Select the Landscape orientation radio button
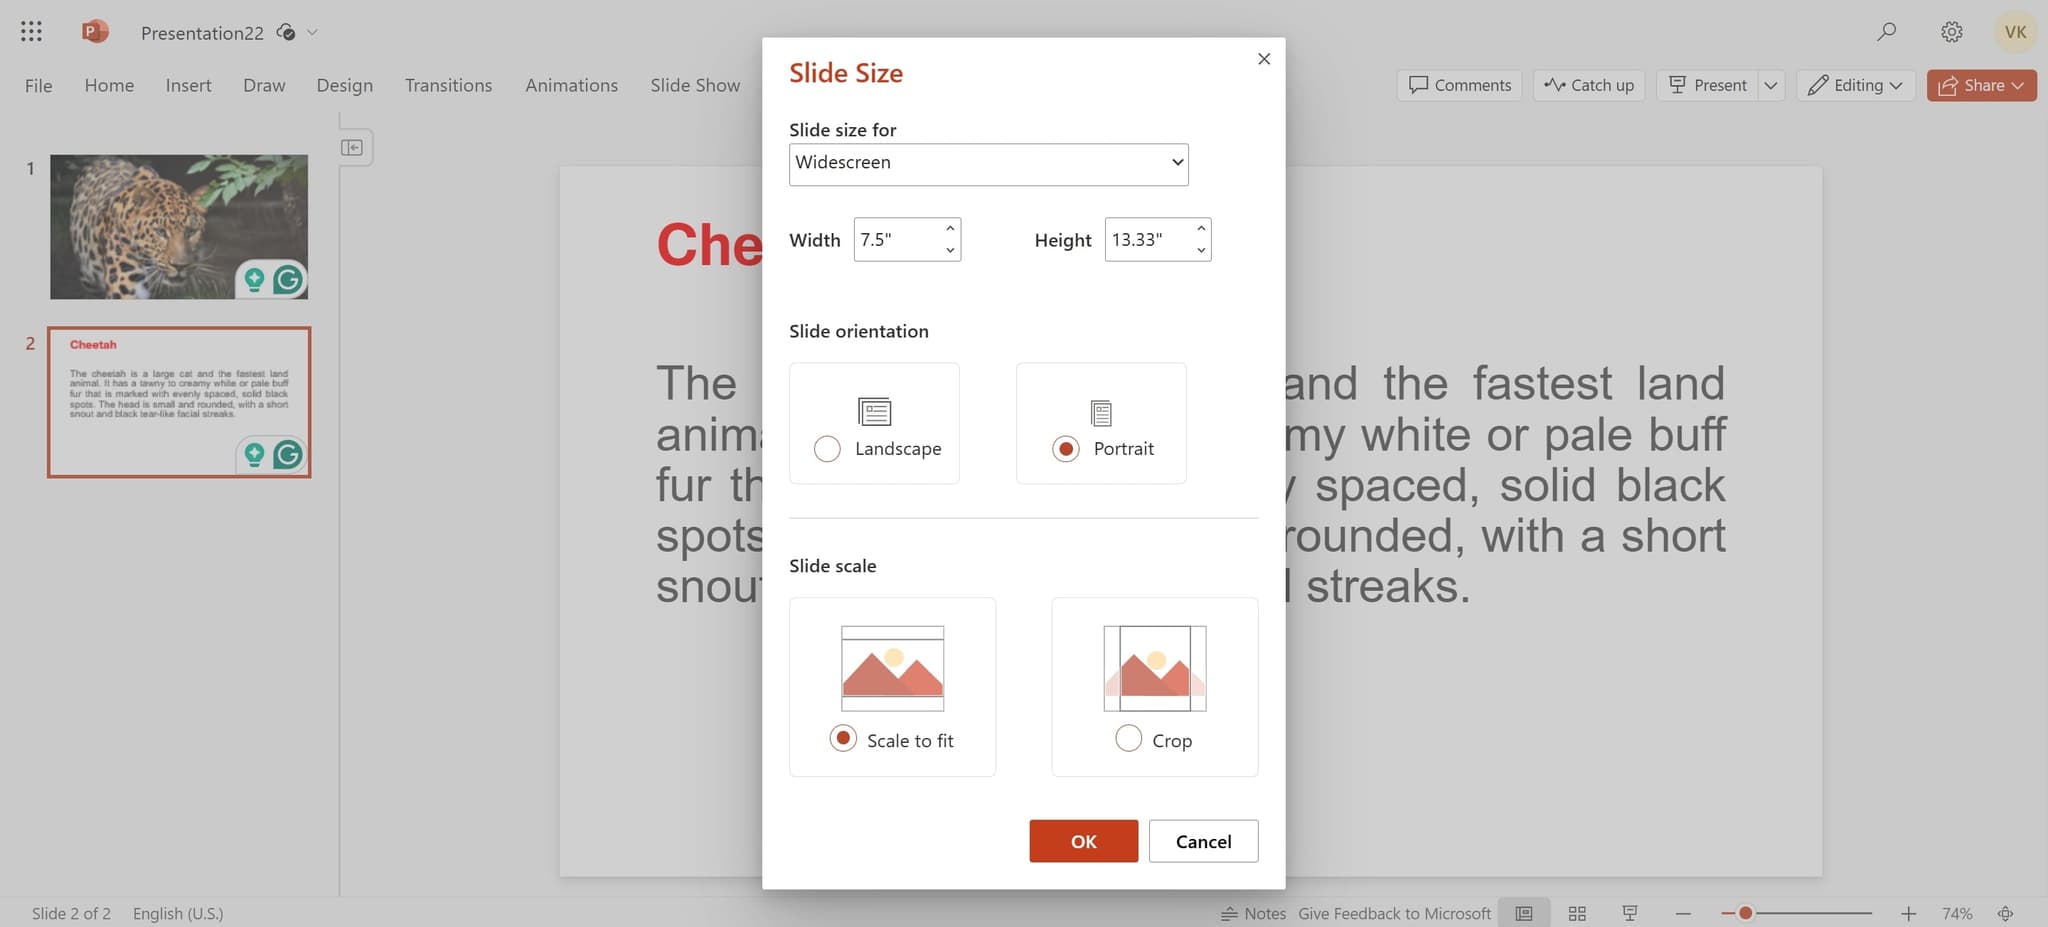This screenshot has height=927, width=2048. tap(827, 449)
